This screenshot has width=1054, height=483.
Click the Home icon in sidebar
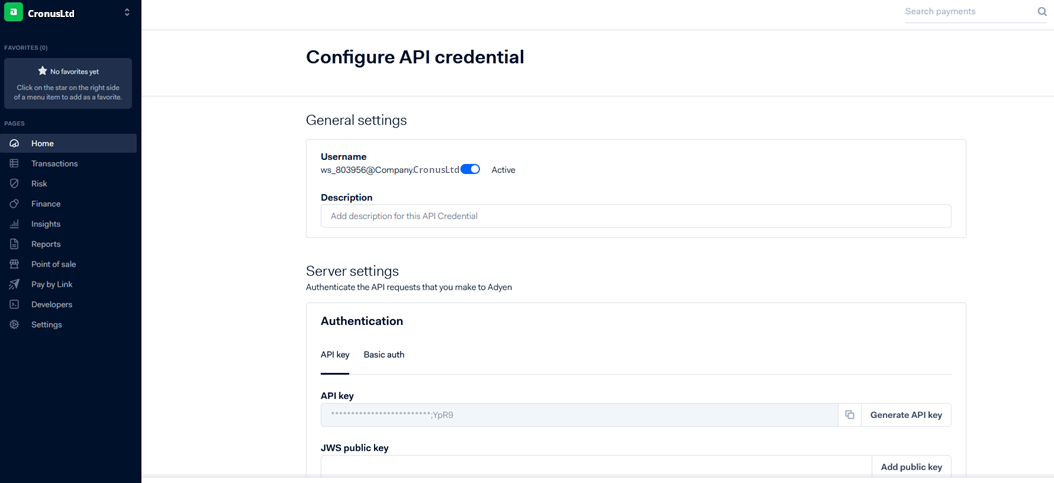pos(14,144)
